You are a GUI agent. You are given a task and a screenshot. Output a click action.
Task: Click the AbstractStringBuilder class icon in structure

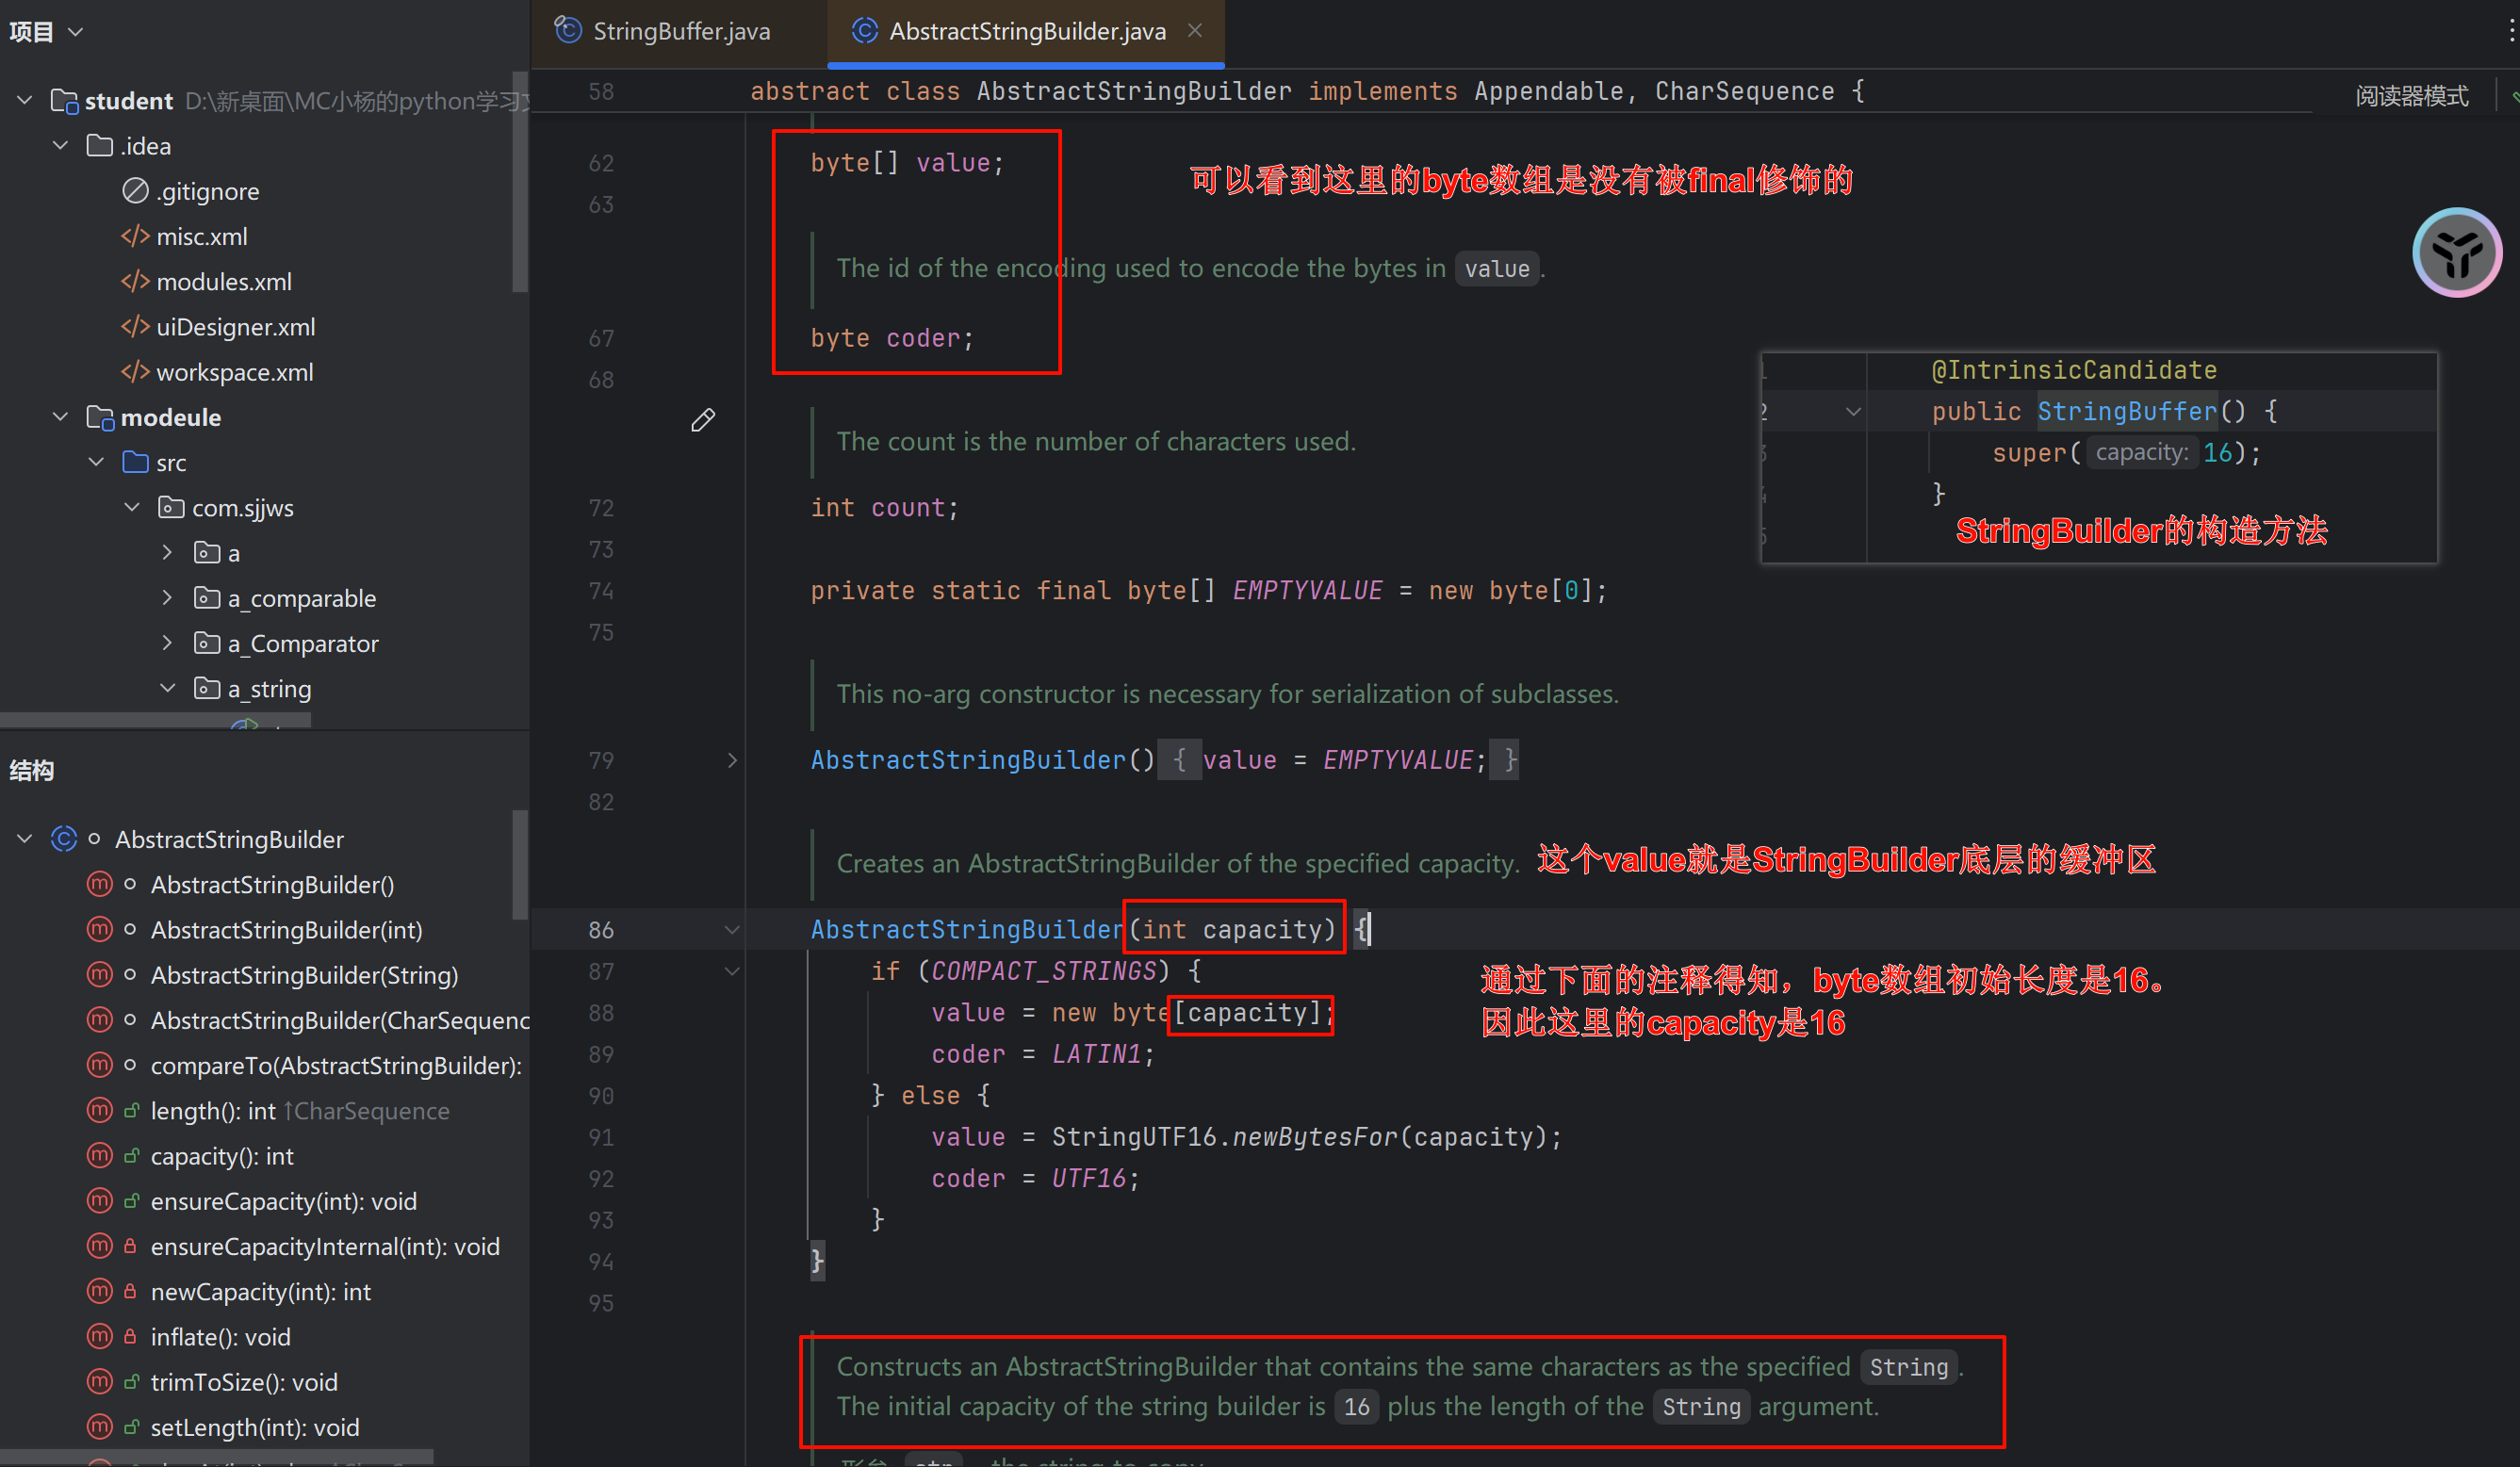(64, 839)
